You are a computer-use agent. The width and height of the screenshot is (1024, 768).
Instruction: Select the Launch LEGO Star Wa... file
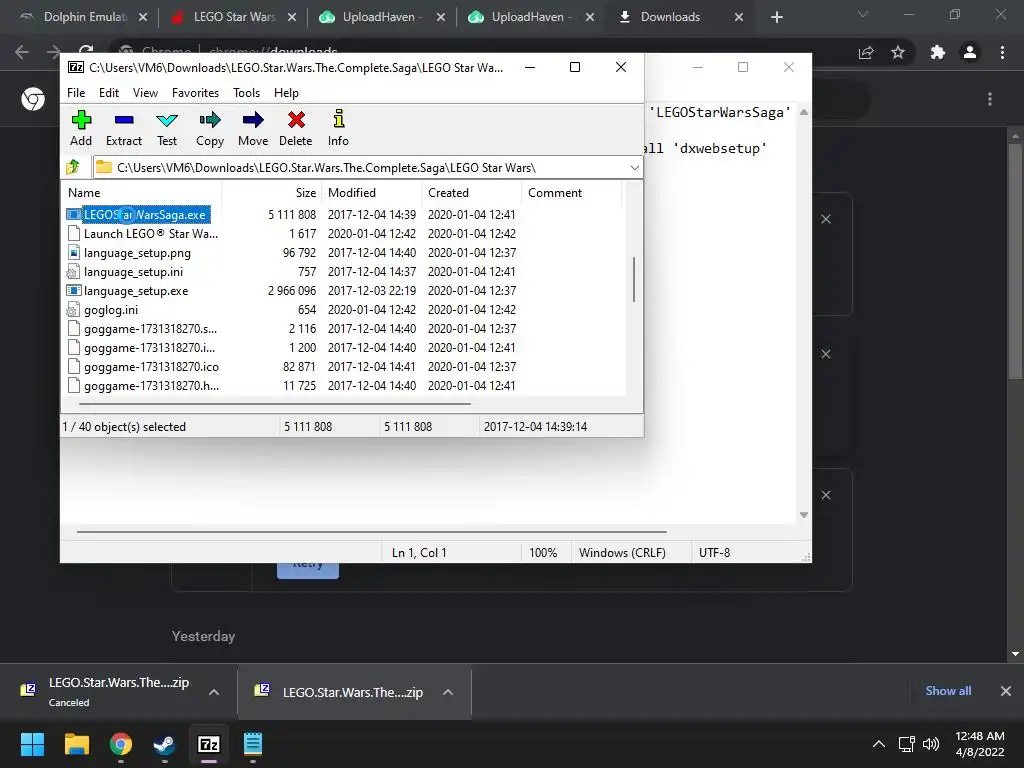point(151,234)
